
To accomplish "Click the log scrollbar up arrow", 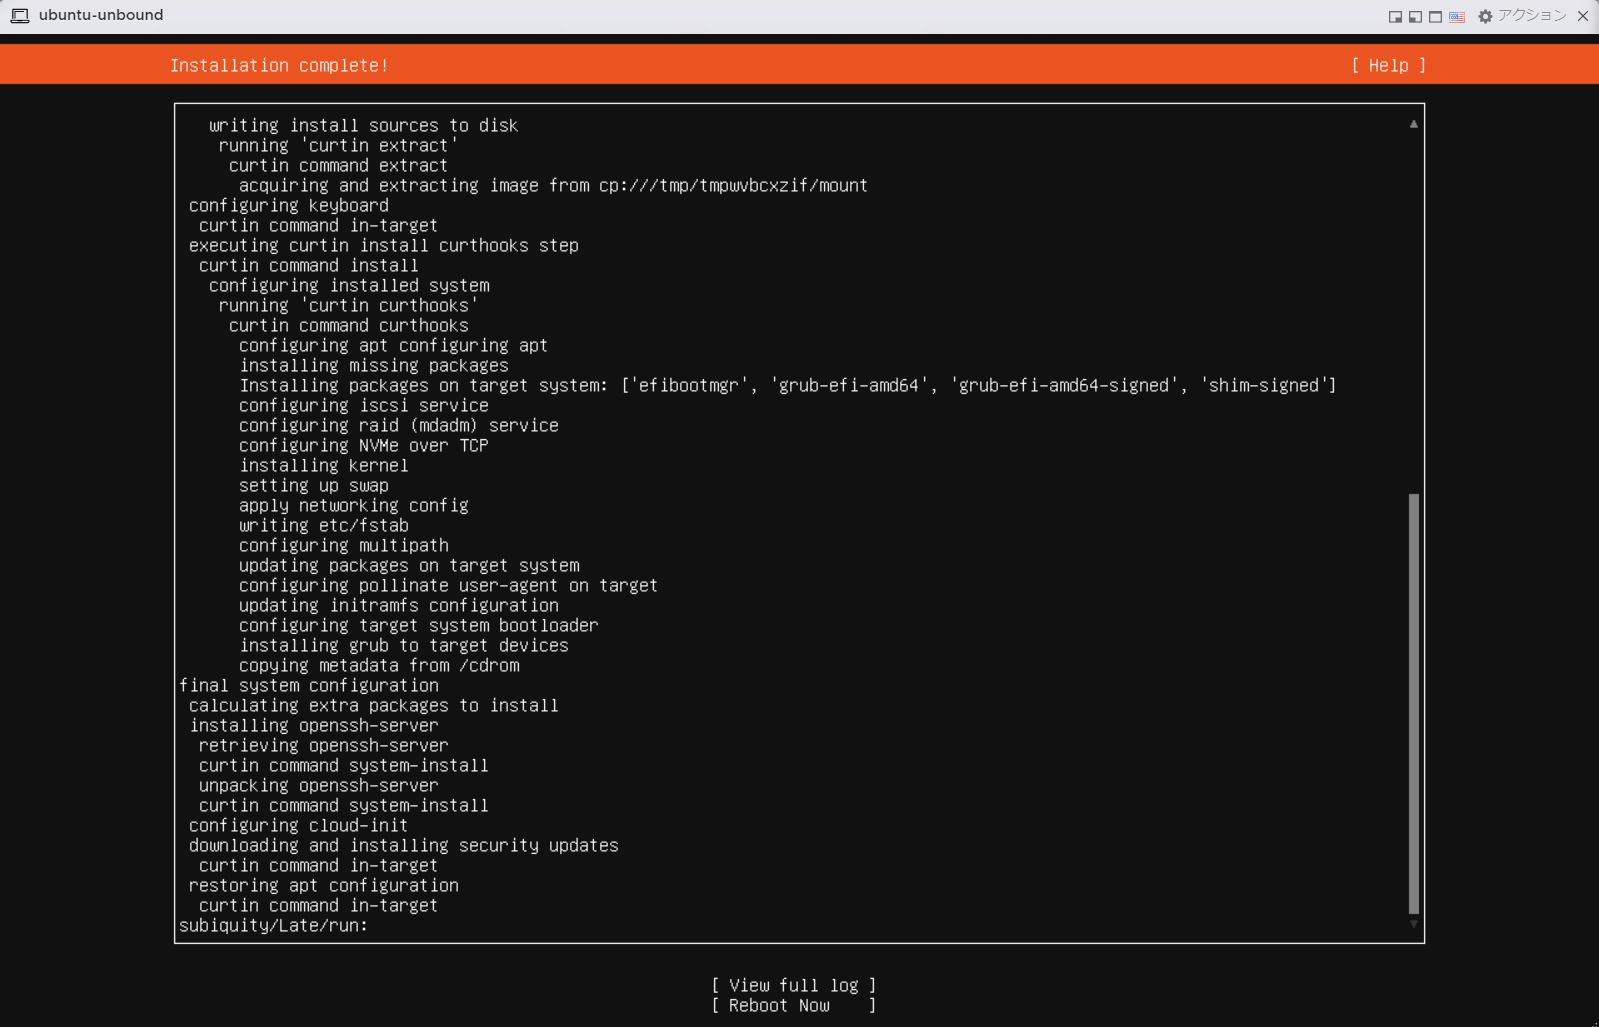I will [x=1413, y=124].
